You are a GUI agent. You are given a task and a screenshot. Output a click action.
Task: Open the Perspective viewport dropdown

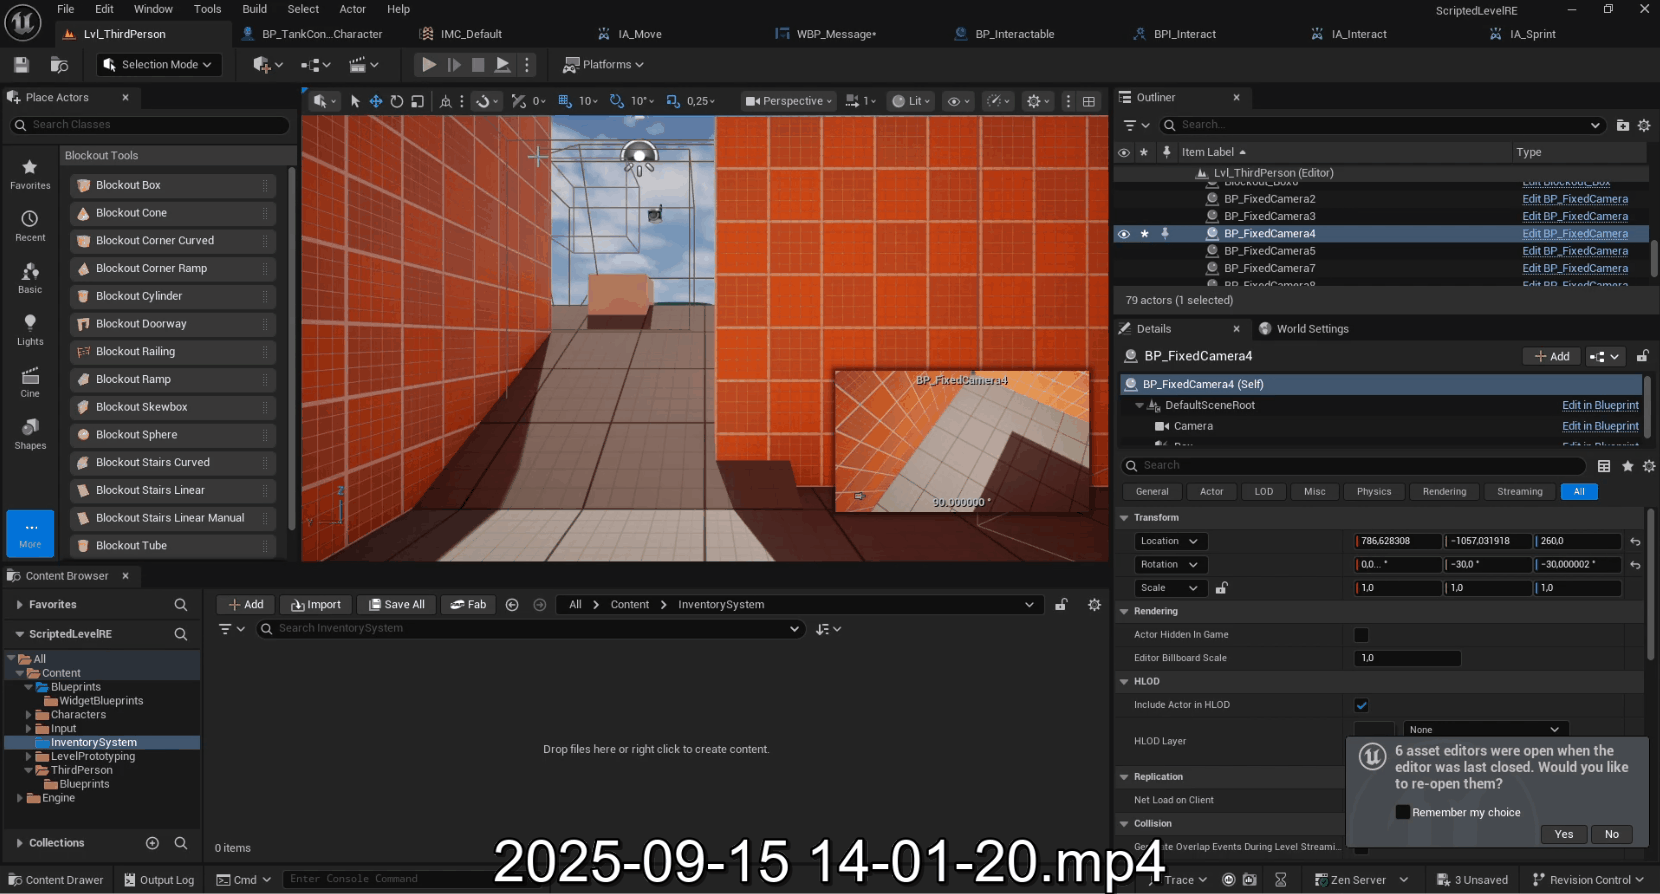(x=788, y=101)
